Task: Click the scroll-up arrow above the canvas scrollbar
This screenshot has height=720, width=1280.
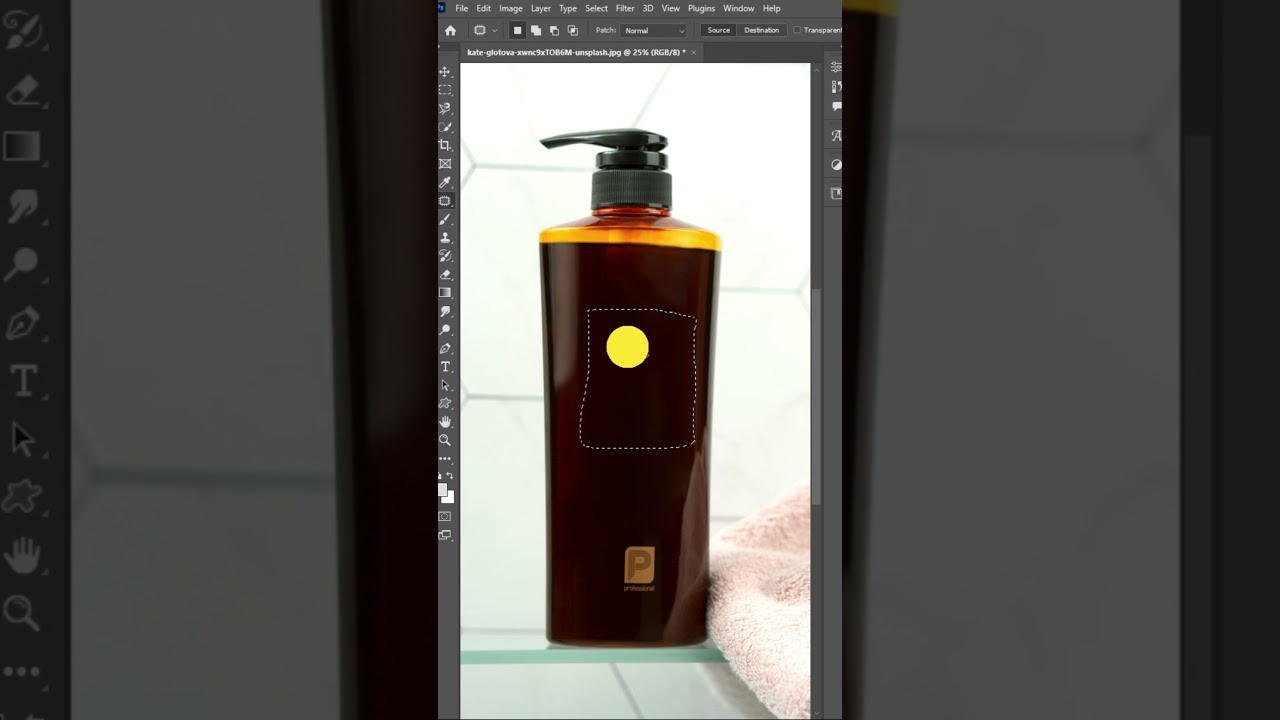Action: click(x=816, y=68)
